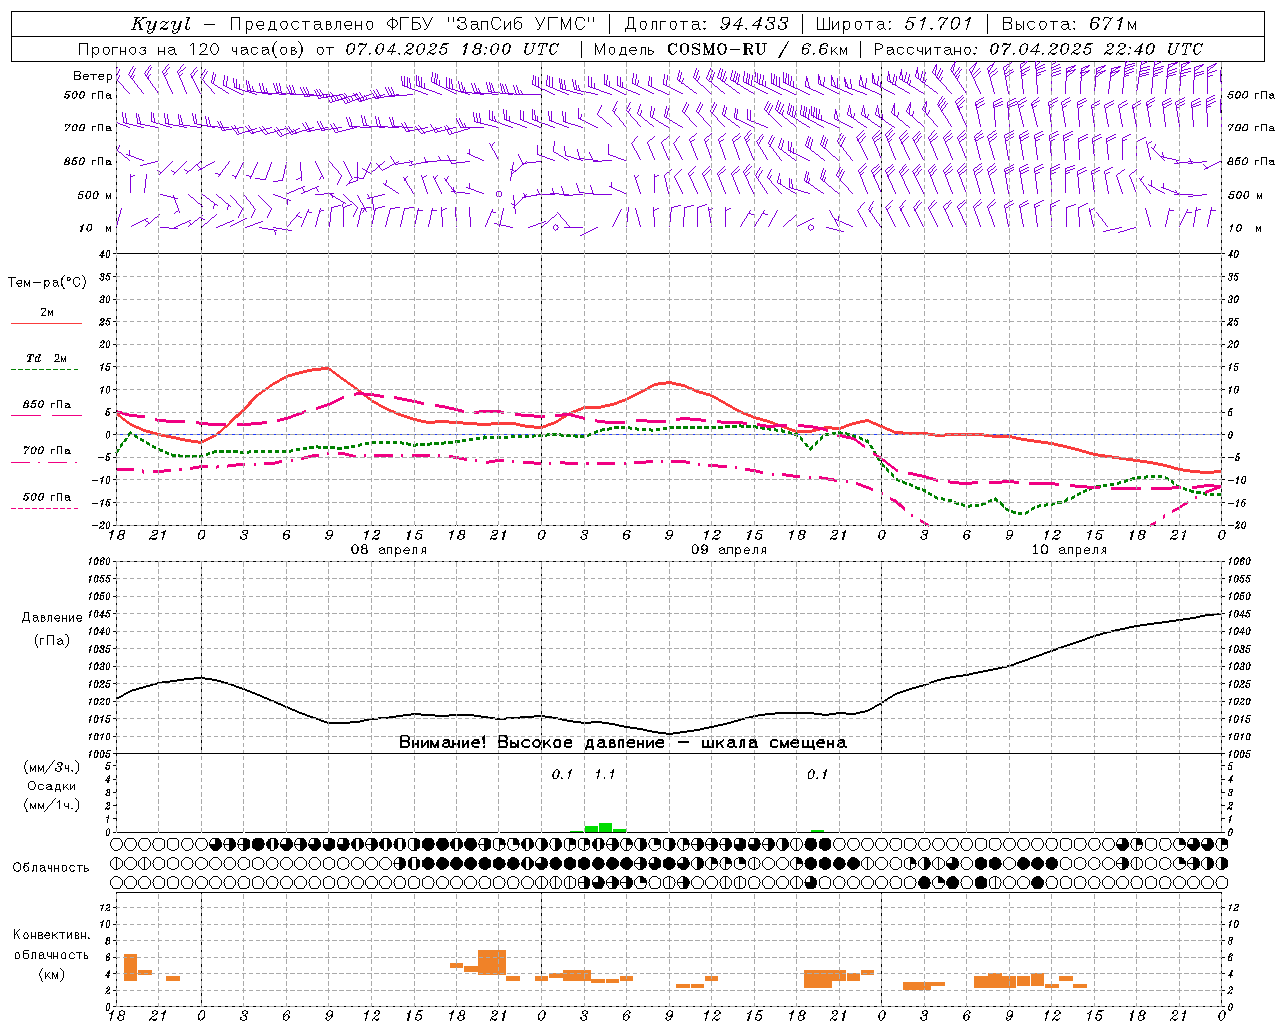Image resolution: width=1280 pixels, height=1024 pixels.
Task: Click the "1.1" precipitation amount value
Action: 605,774
